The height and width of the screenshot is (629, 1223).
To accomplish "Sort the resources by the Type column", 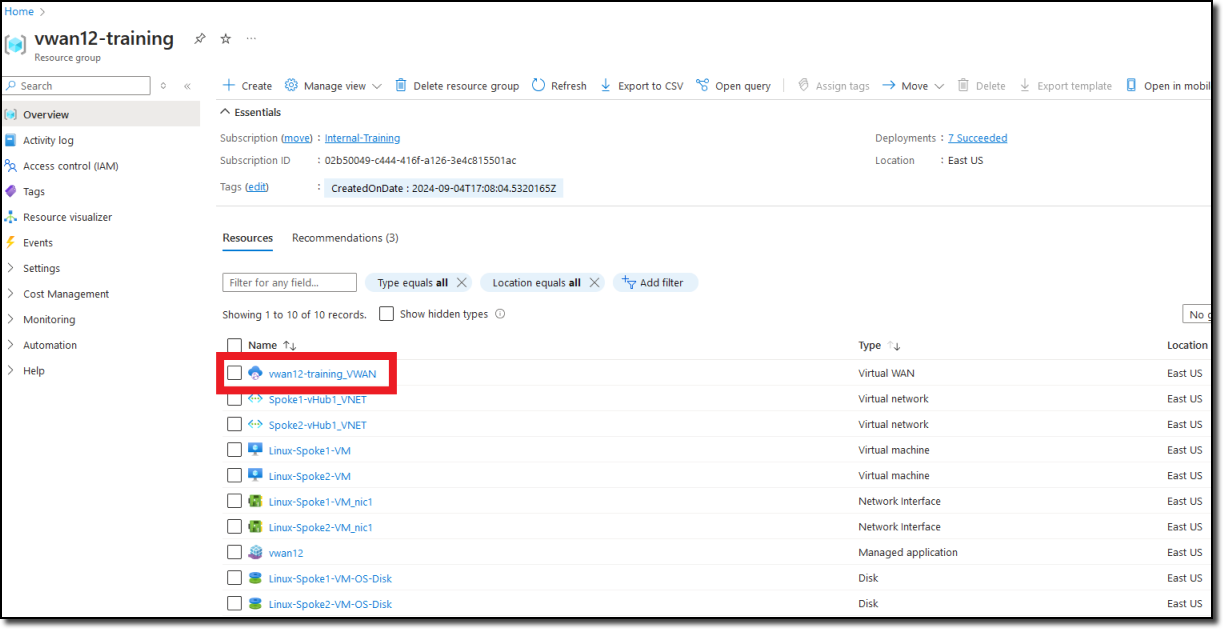I will pyautogui.click(x=880, y=345).
